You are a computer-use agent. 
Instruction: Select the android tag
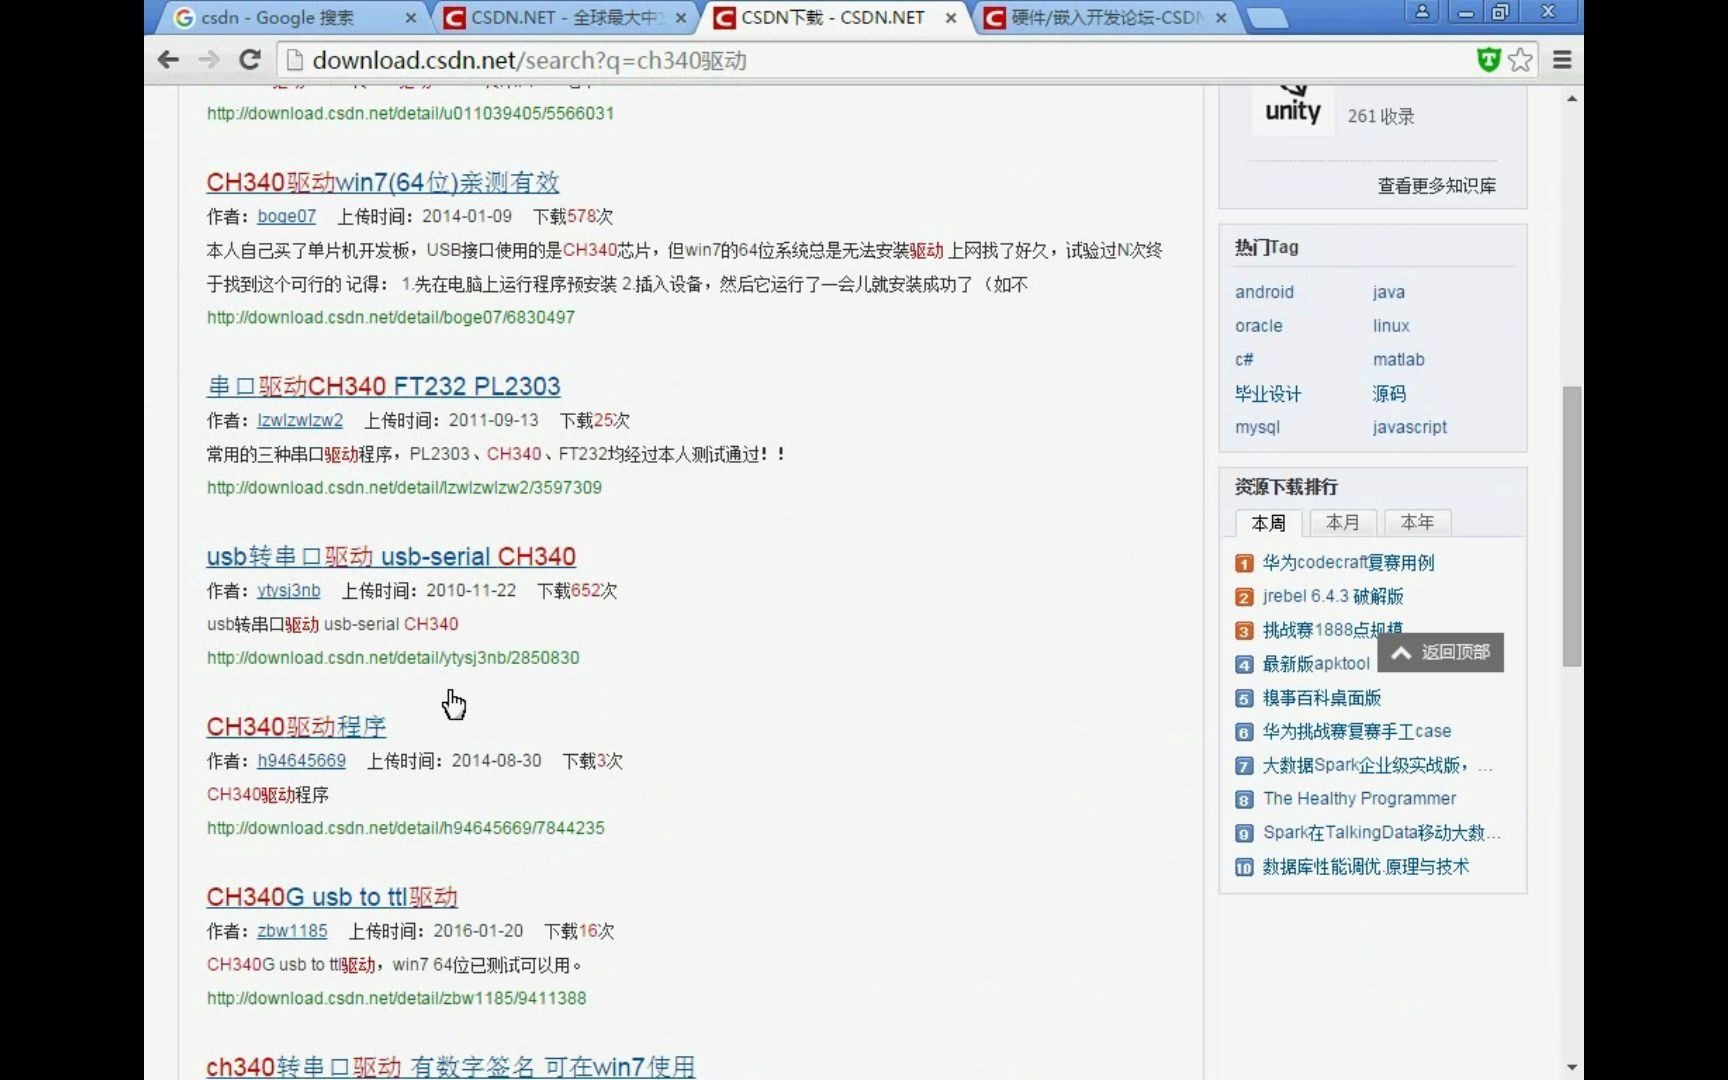1264,292
